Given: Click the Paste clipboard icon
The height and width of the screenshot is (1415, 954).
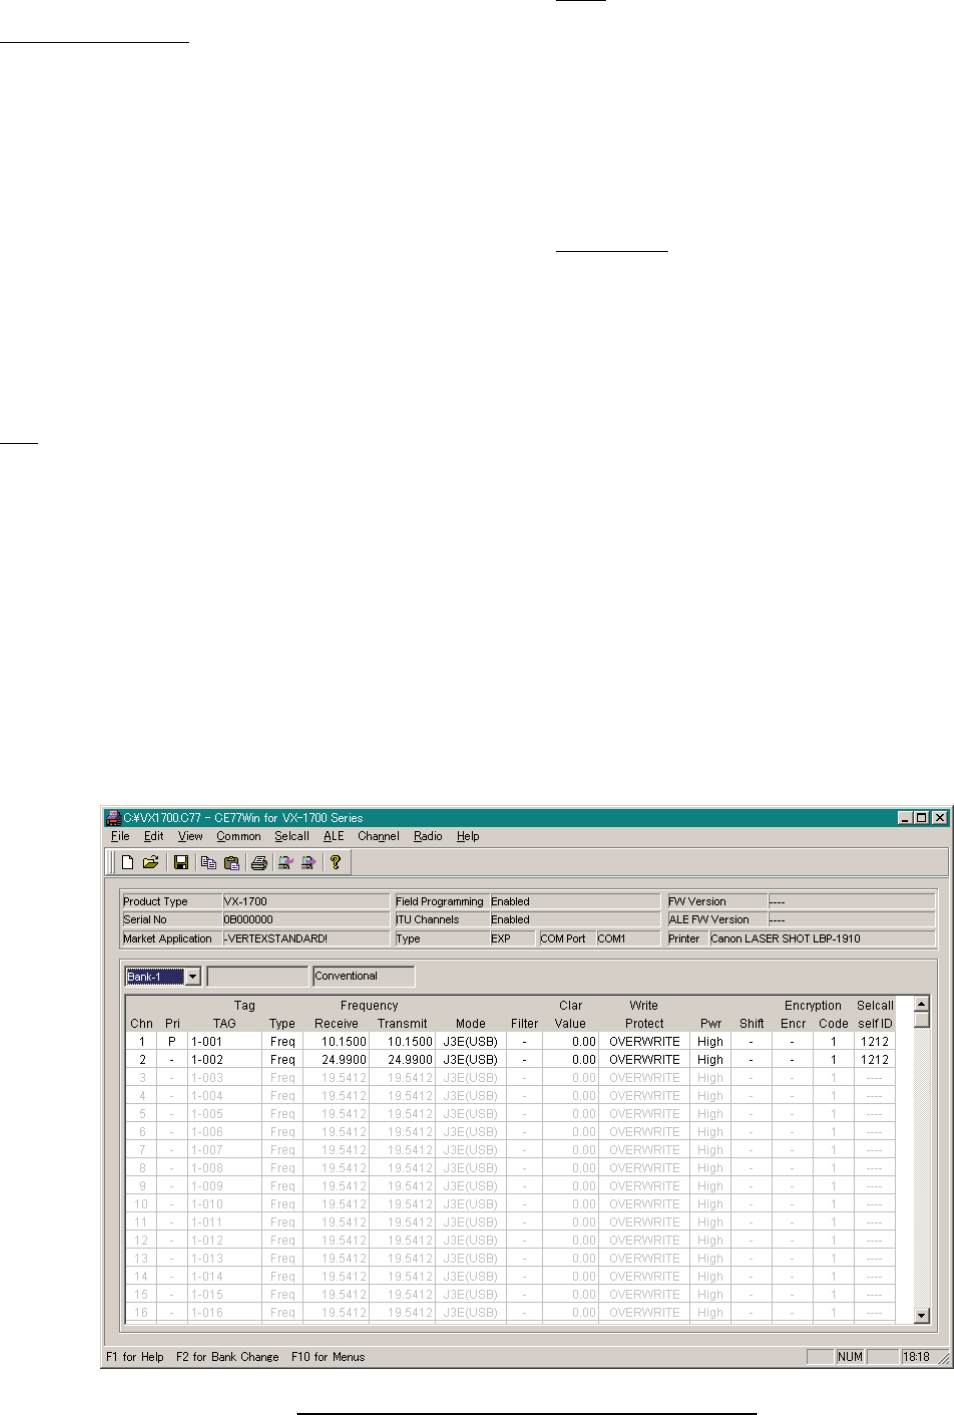Looking at the screenshot, I should 232,862.
